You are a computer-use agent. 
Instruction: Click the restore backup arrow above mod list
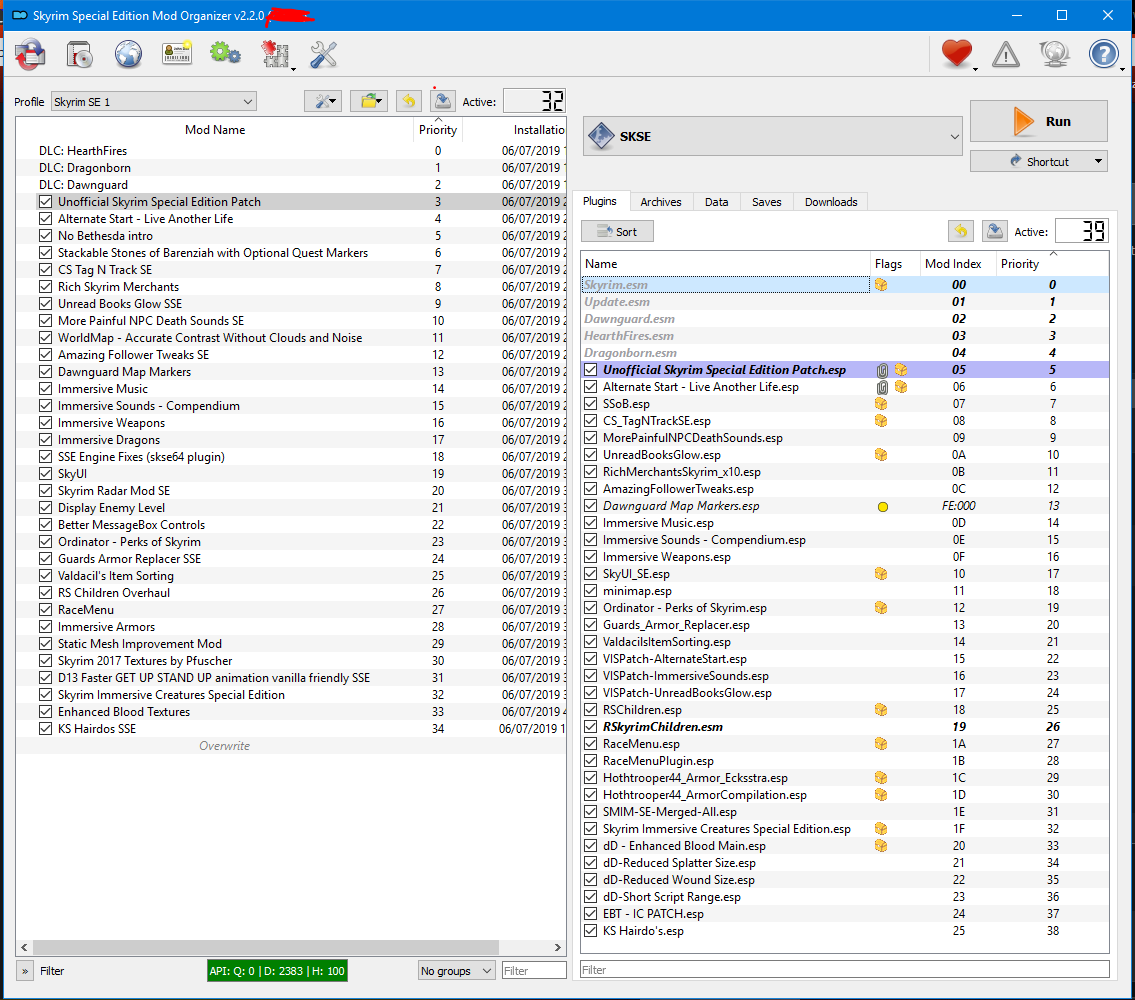pyautogui.click(x=408, y=101)
